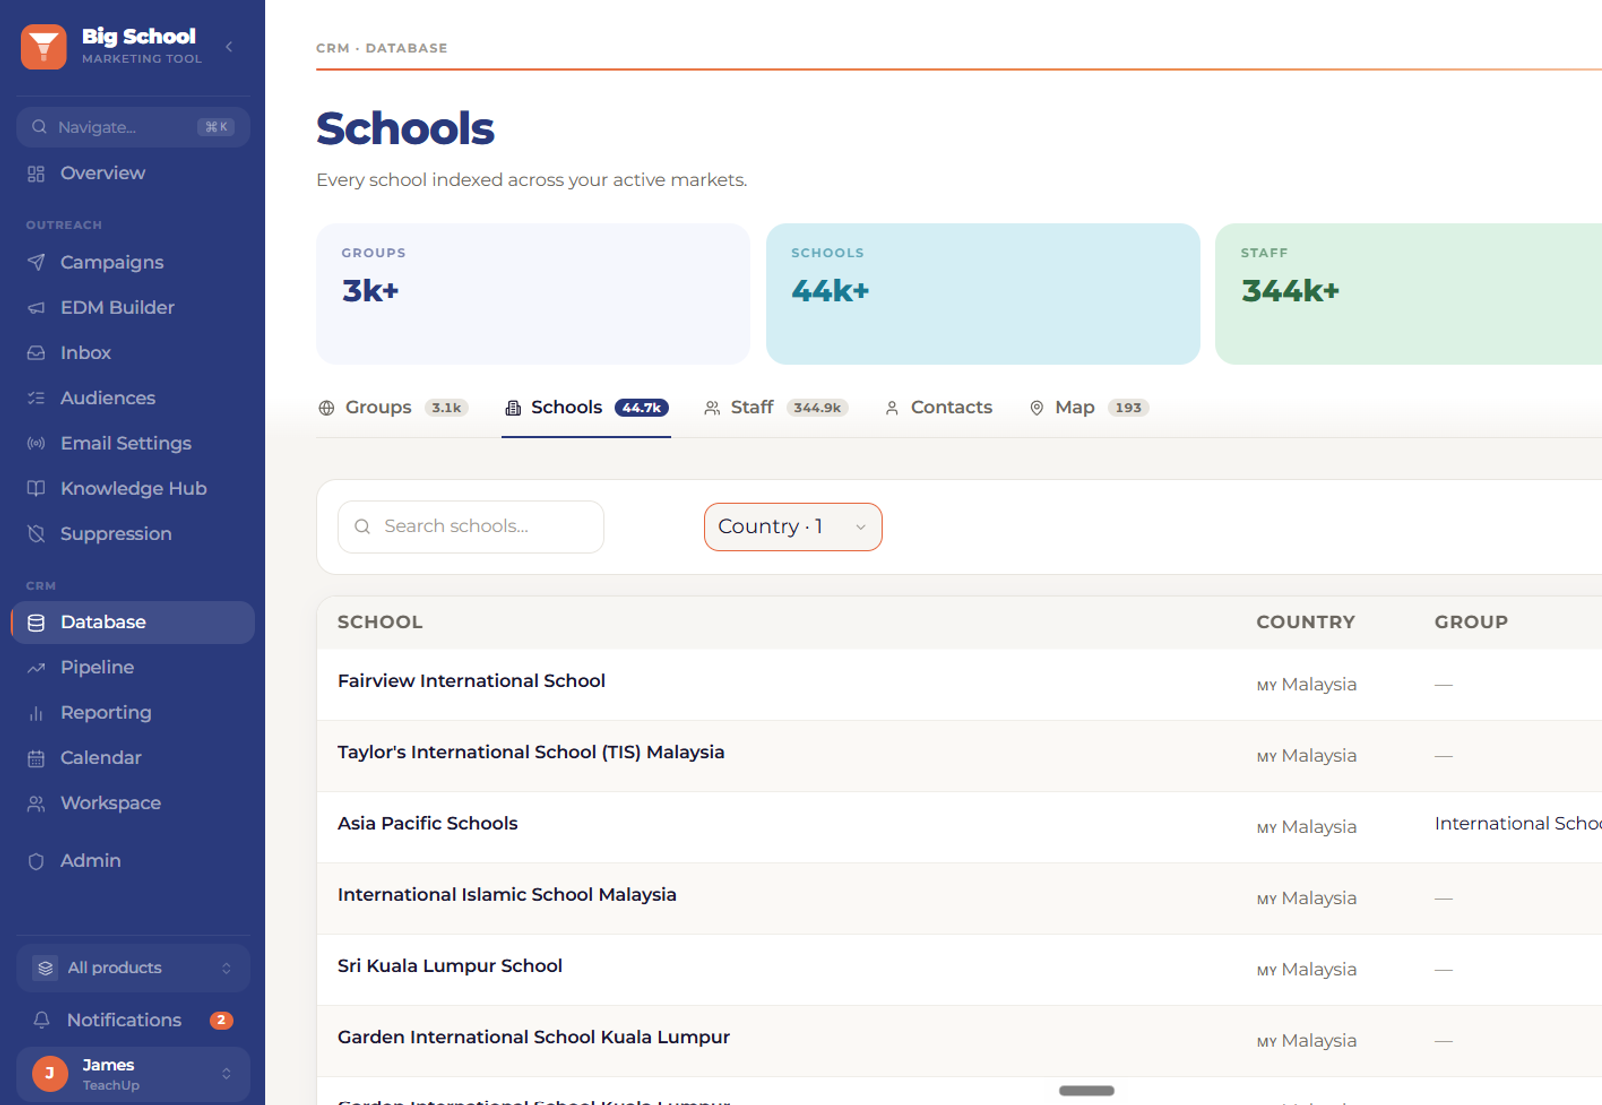Click the Staff 344k+ stat card
The image size is (1602, 1105).
1408,294
